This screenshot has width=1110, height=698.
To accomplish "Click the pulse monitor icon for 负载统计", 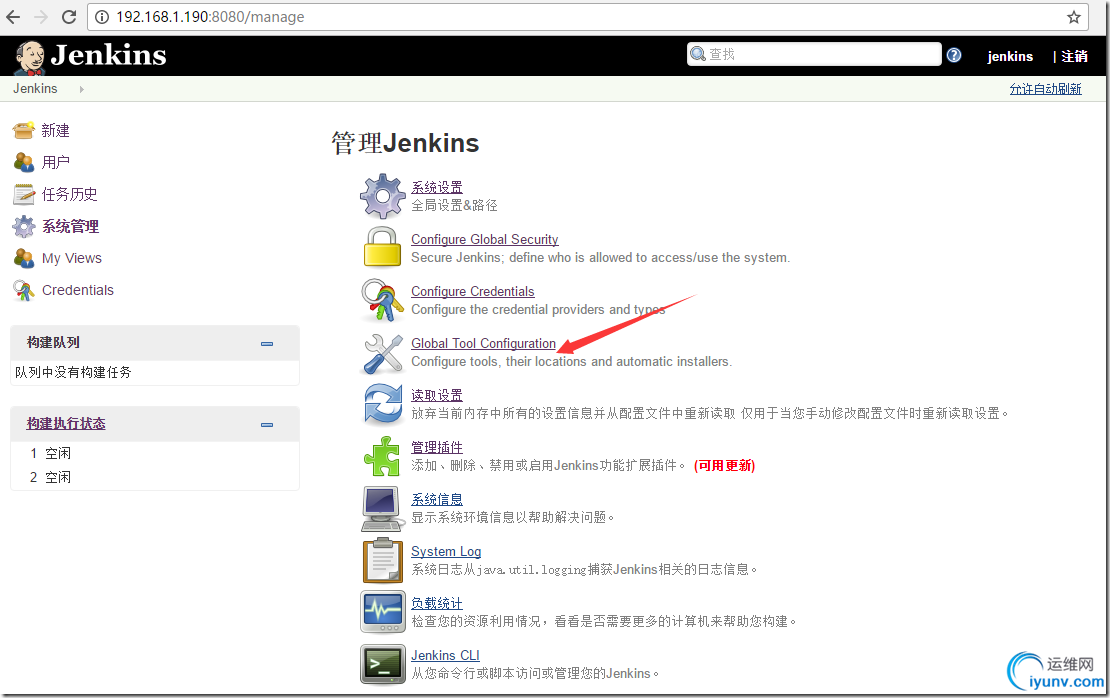I will (x=382, y=612).
